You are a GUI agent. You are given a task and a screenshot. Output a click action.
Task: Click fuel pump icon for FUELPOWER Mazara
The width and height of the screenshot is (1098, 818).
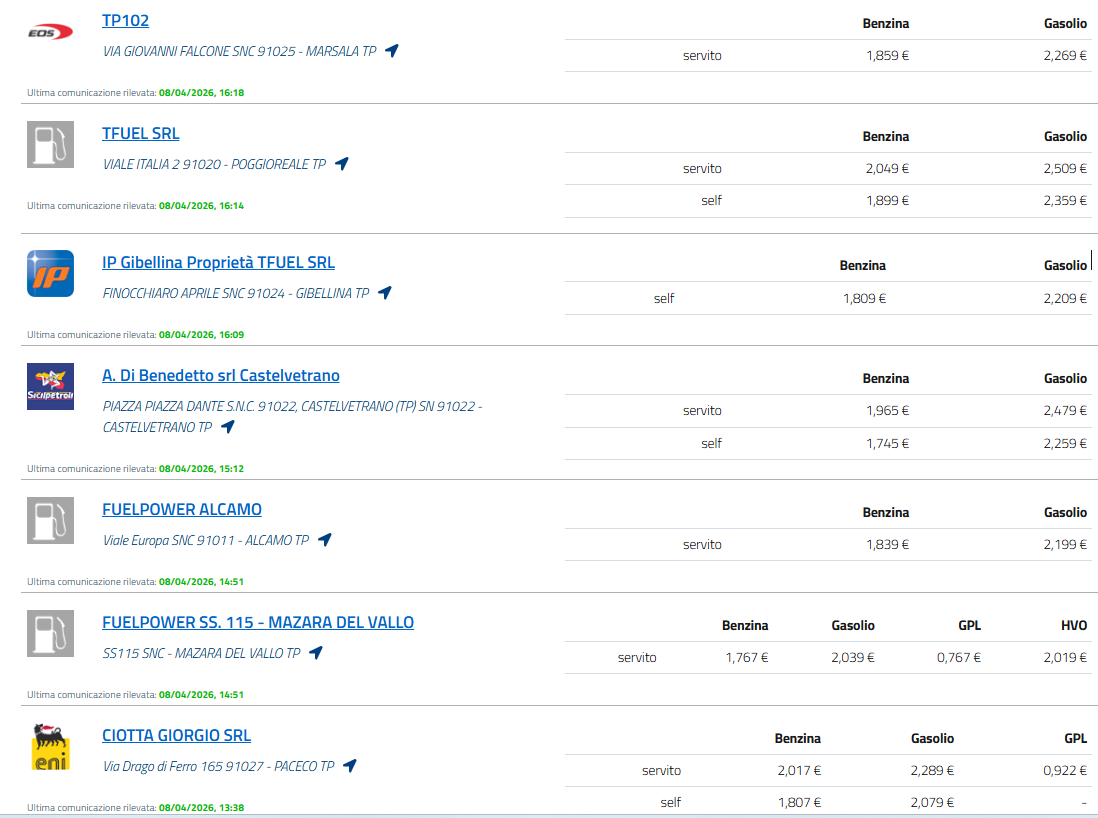click(50, 633)
